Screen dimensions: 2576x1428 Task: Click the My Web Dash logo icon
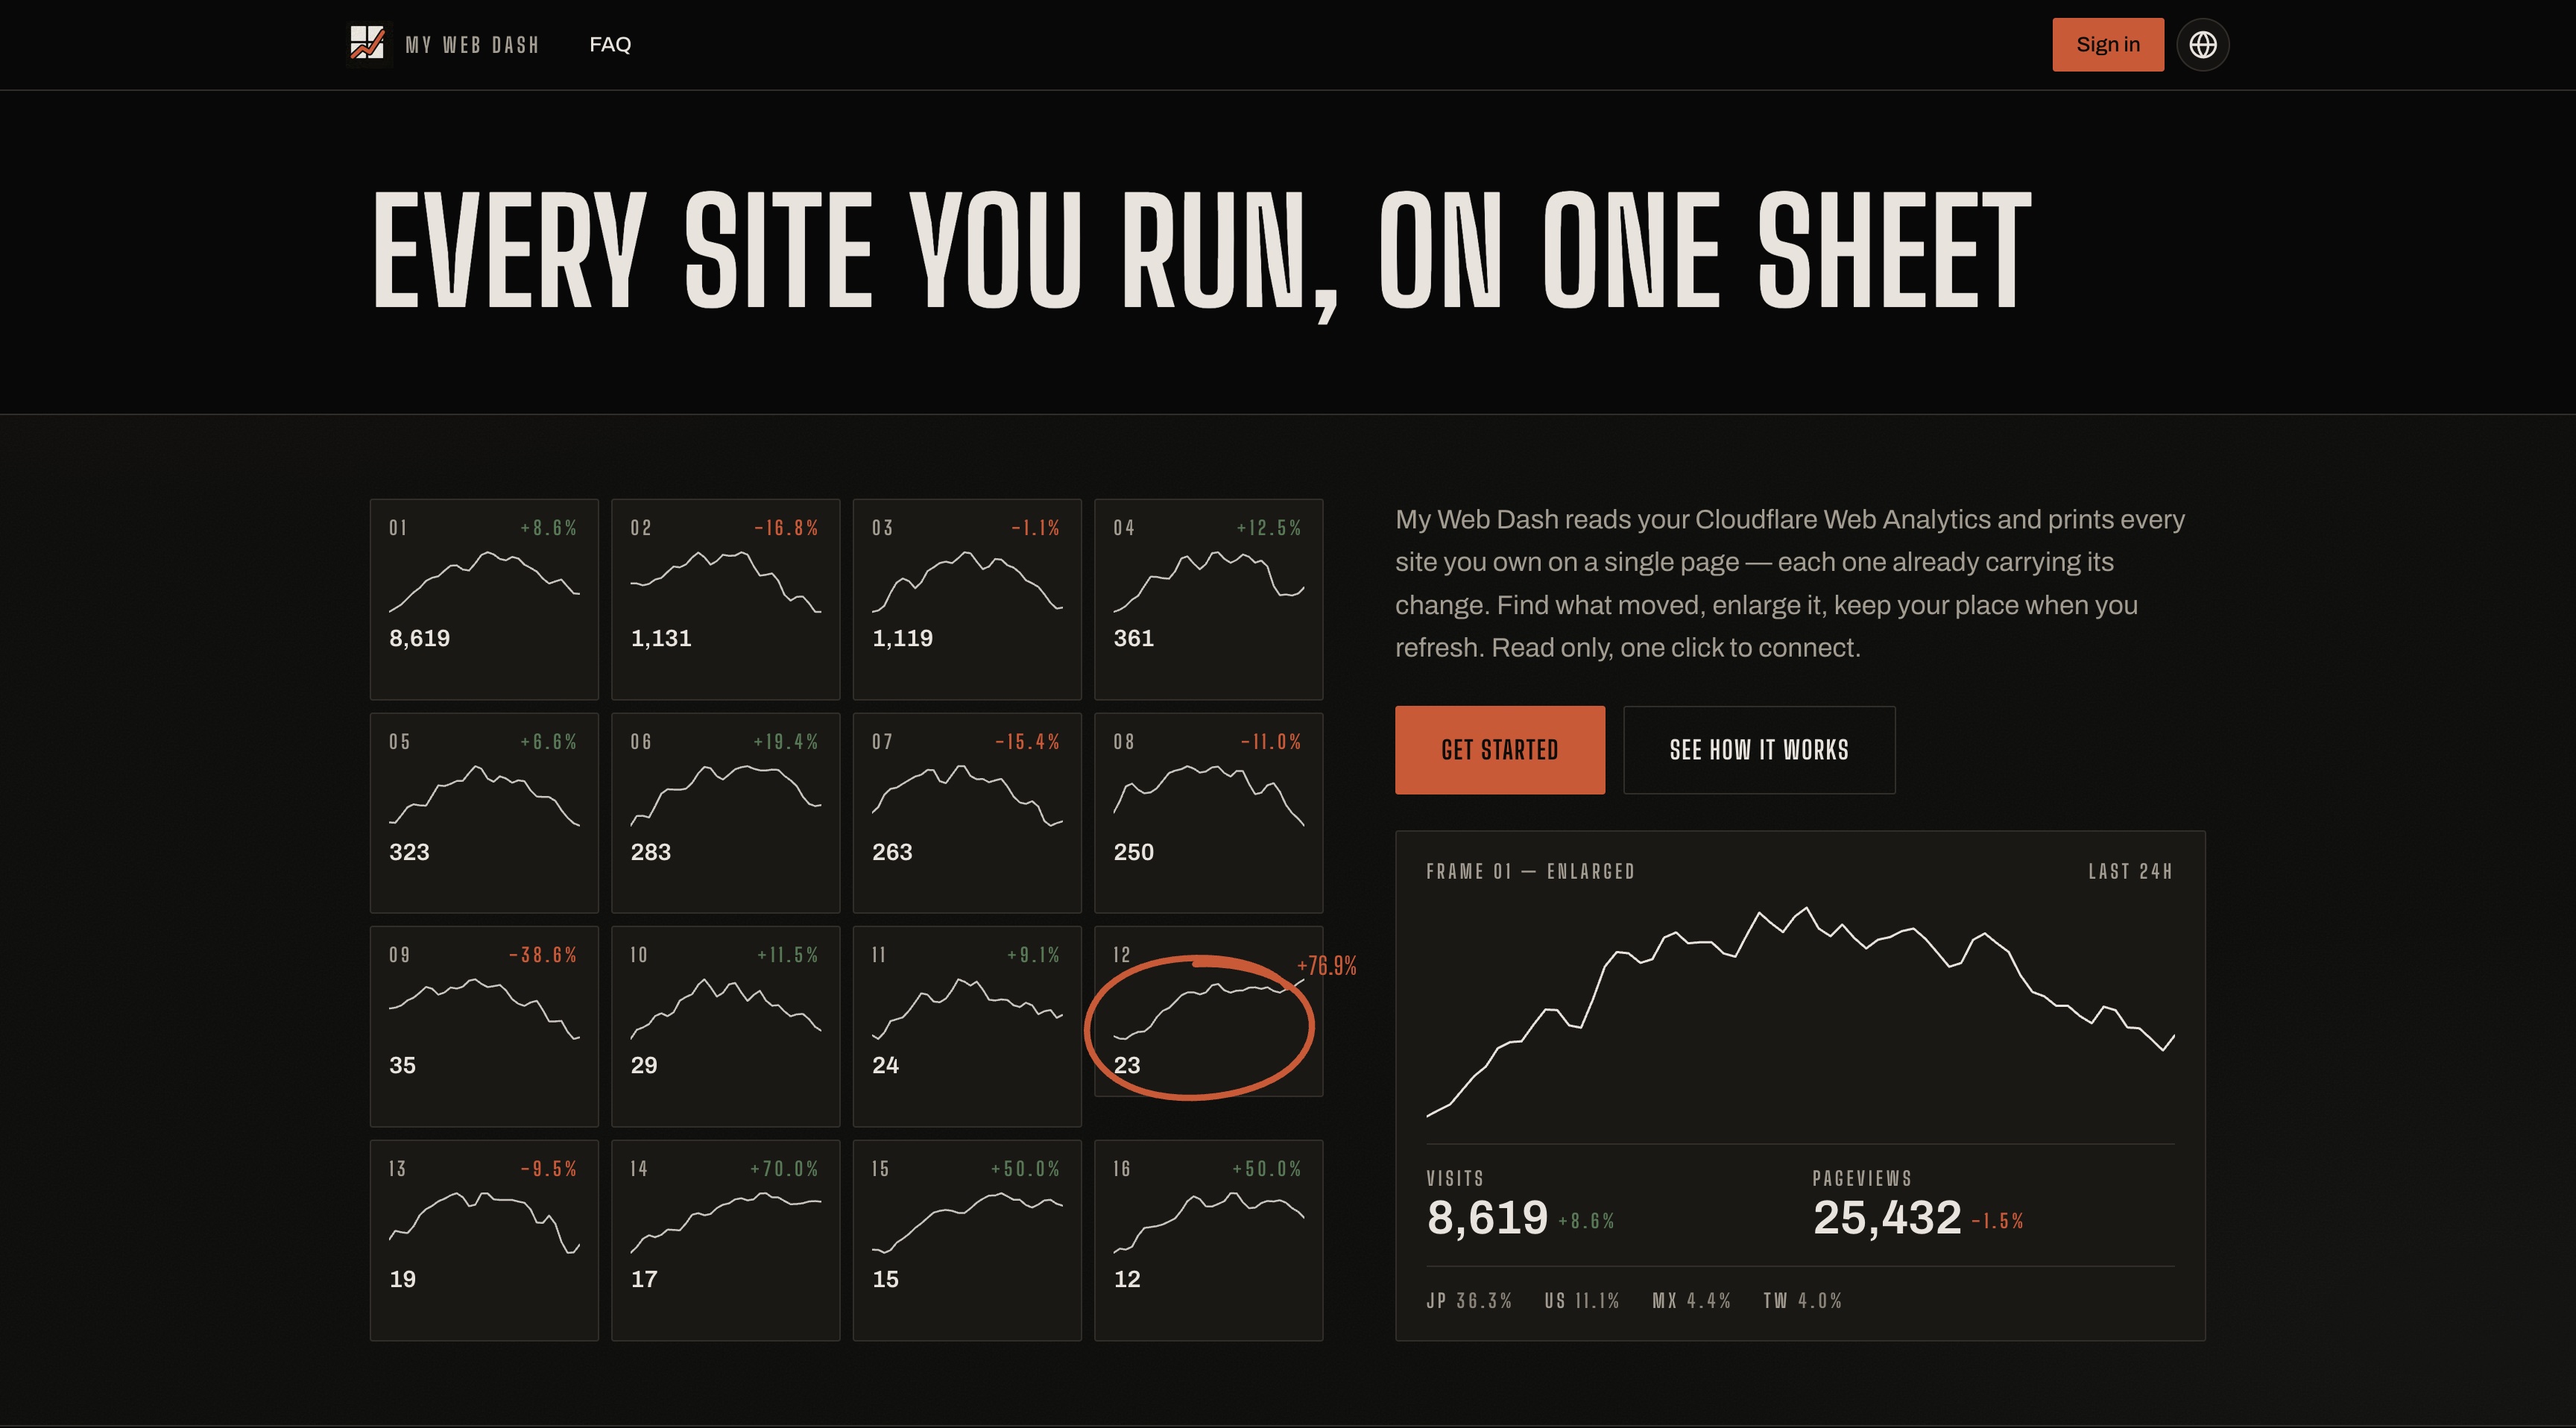pos(367,44)
